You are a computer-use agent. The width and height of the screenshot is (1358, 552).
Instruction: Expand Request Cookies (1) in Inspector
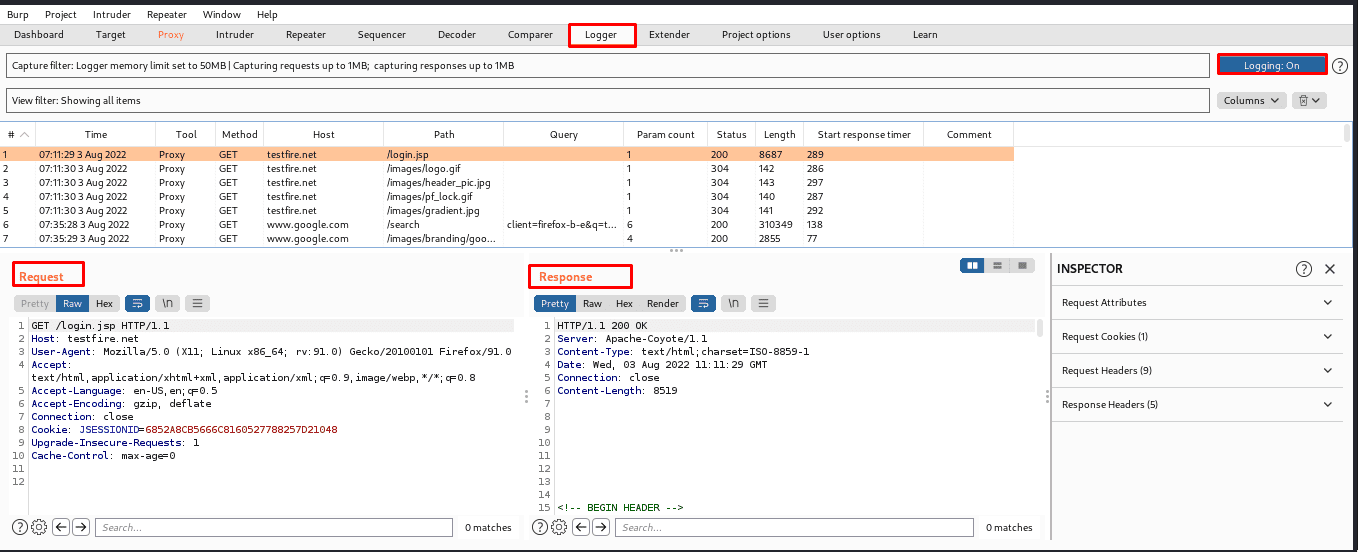pos(1199,336)
